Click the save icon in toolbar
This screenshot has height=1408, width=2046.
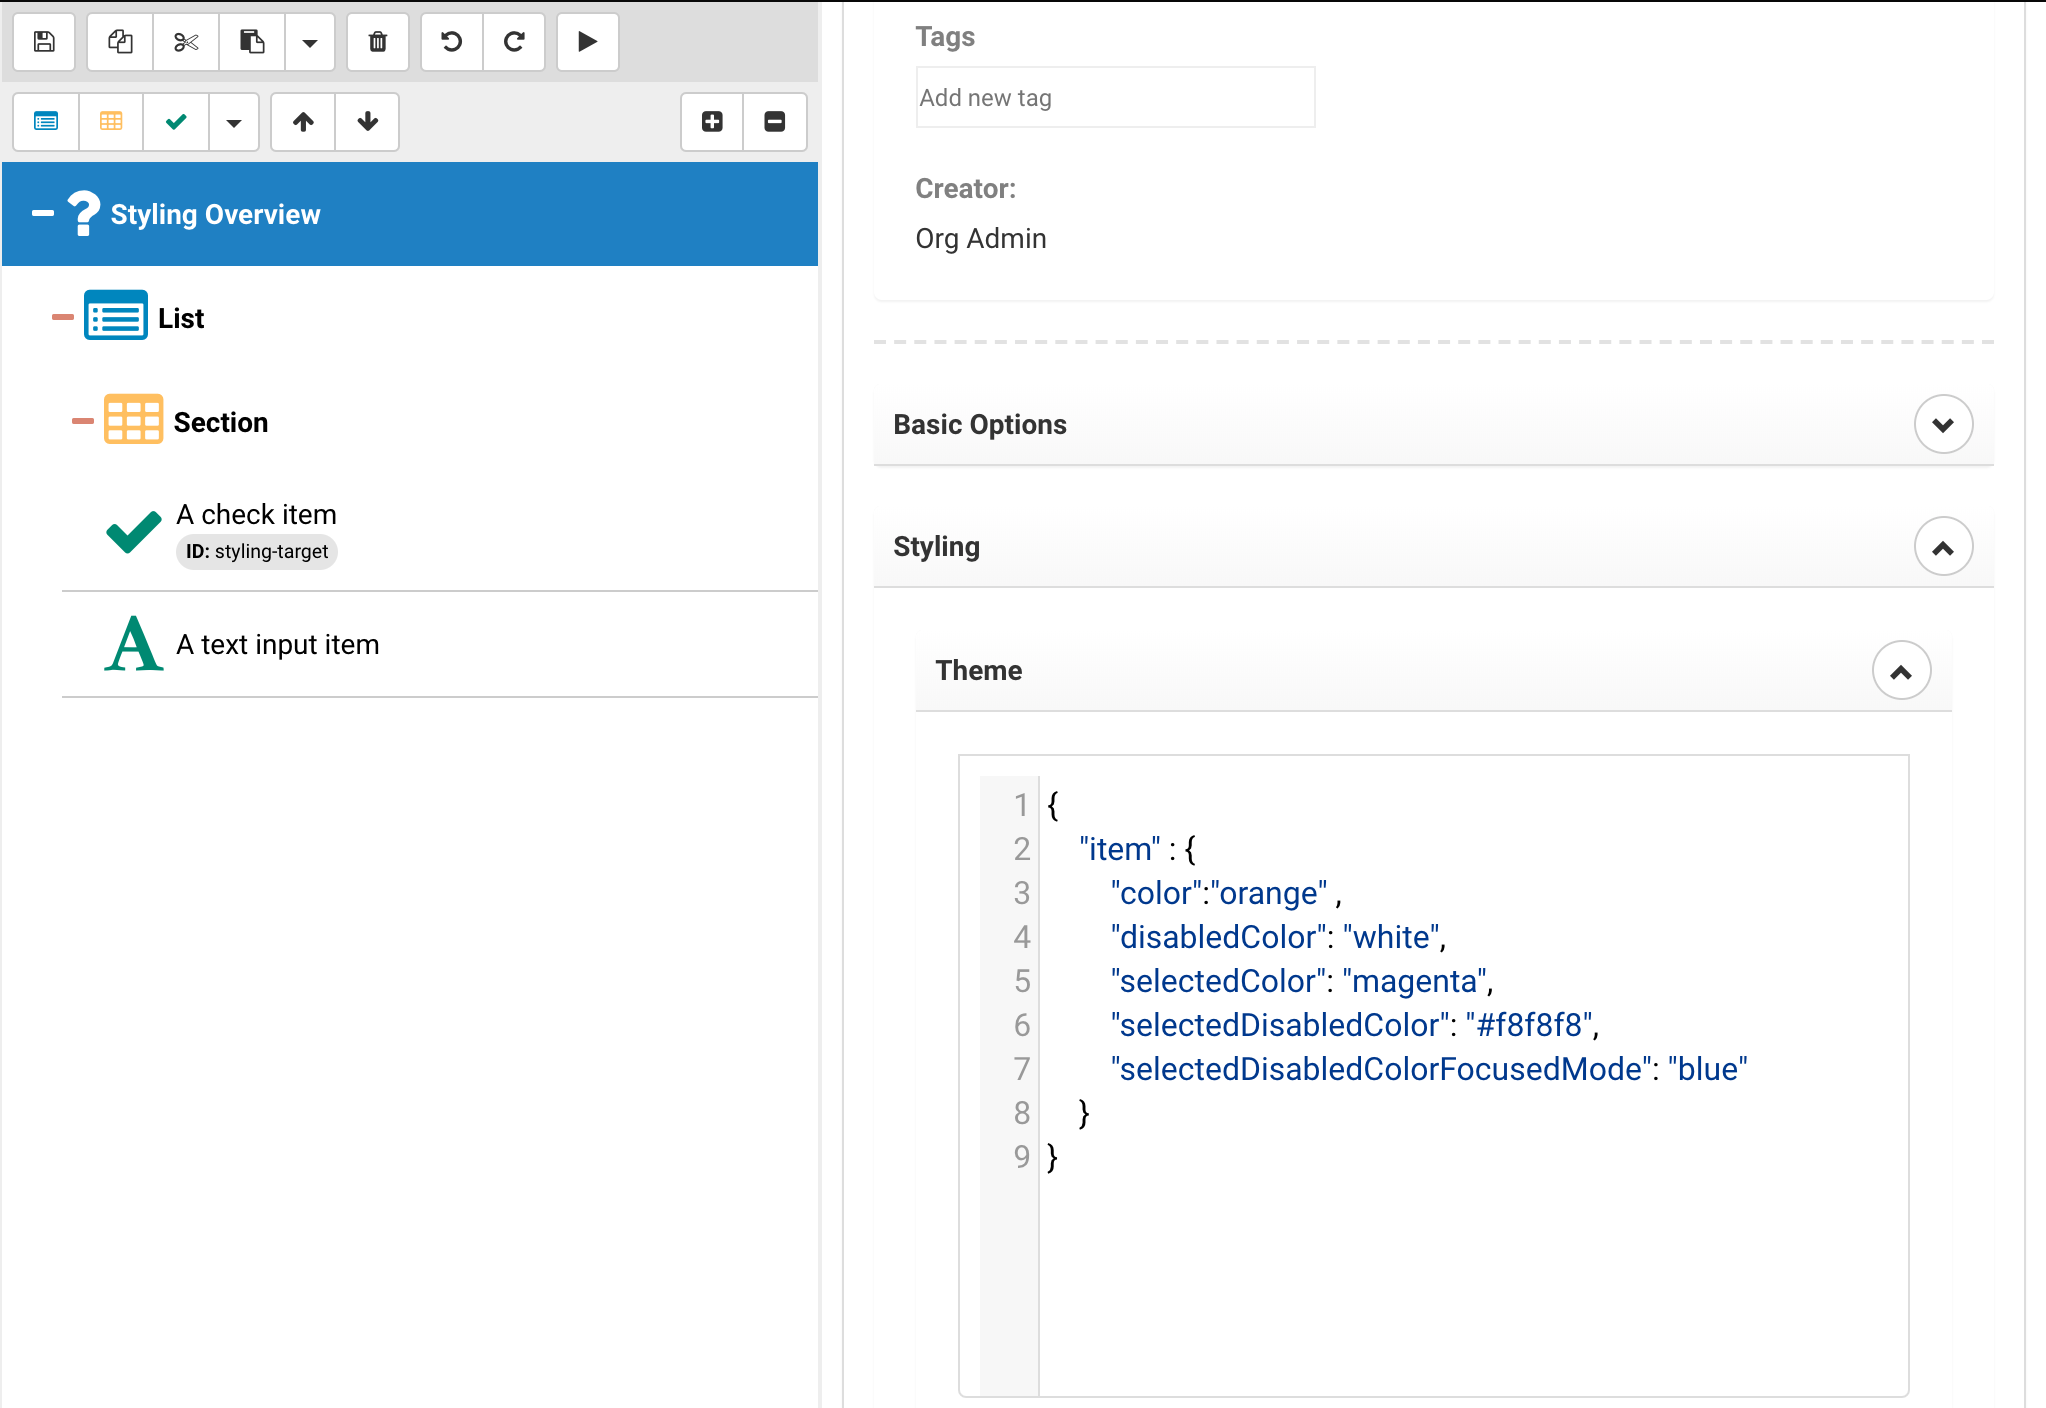tap(44, 42)
